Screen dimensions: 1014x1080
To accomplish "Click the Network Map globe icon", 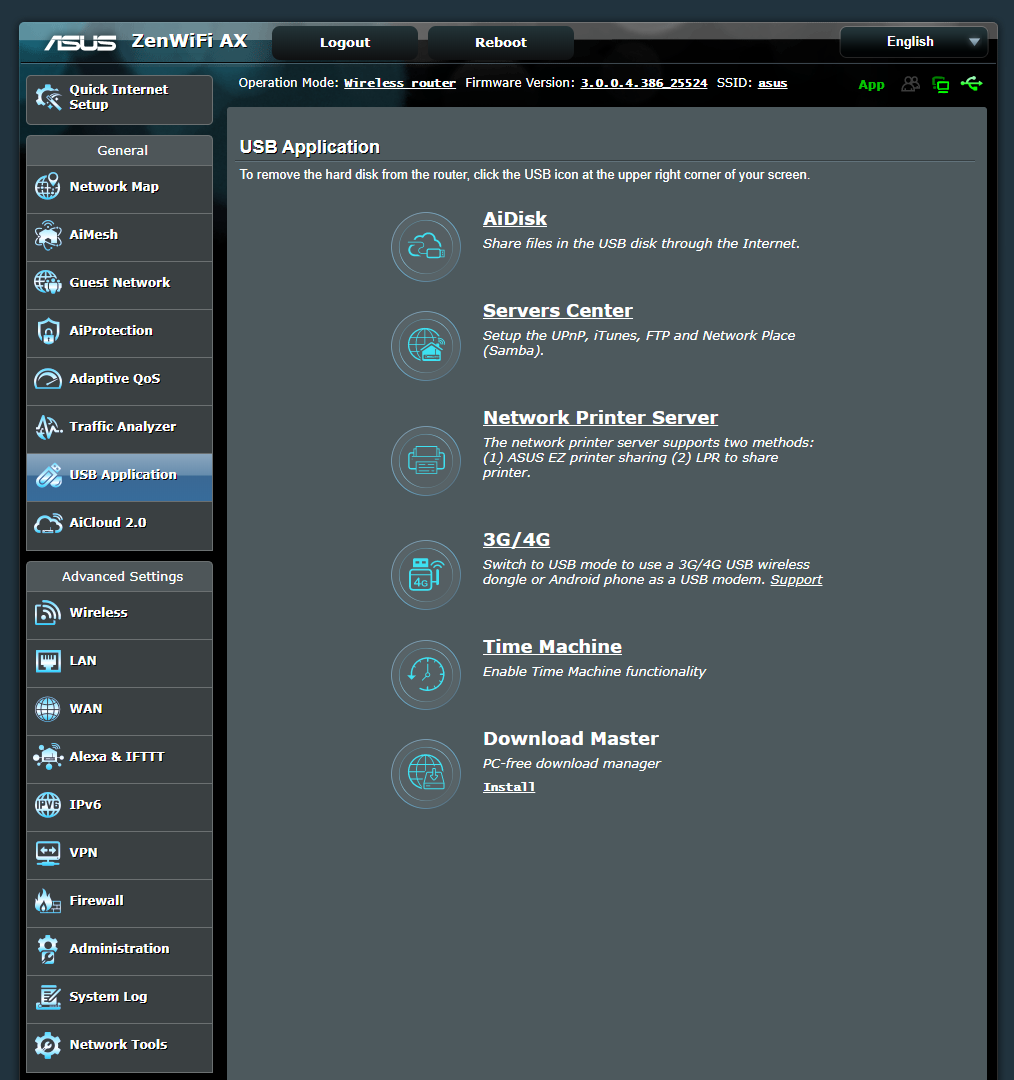I will [48, 187].
